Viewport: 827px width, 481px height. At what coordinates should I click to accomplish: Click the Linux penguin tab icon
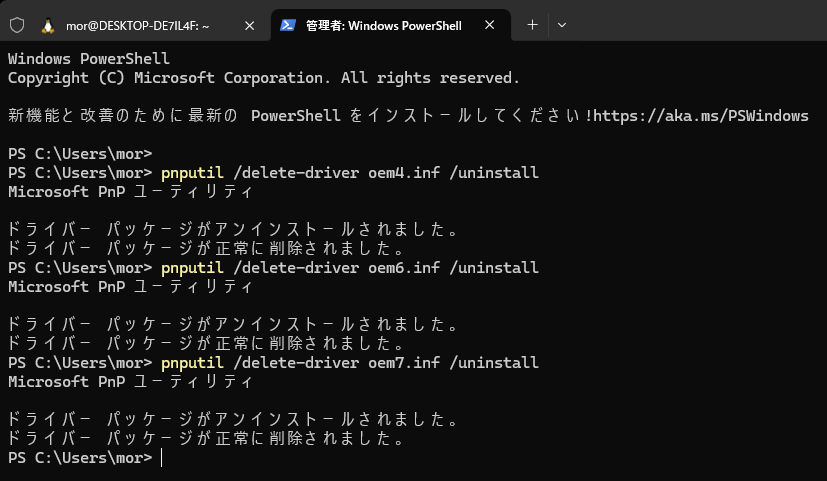click(48, 25)
